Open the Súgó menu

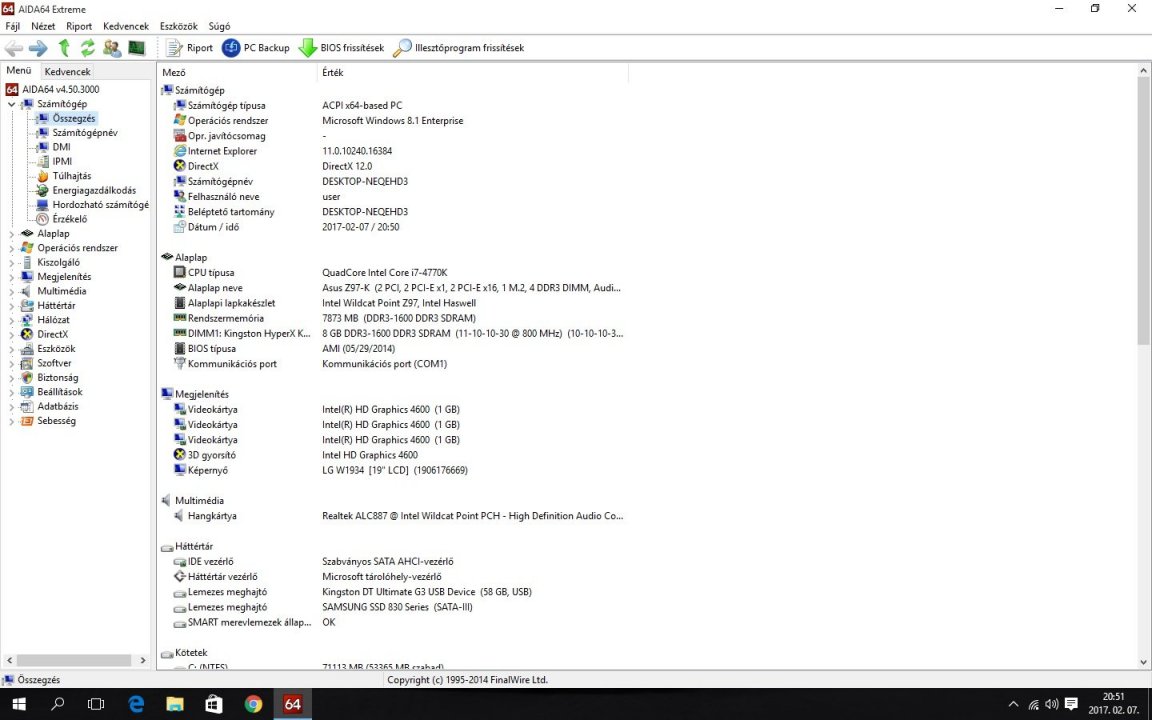pyautogui.click(x=219, y=26)
